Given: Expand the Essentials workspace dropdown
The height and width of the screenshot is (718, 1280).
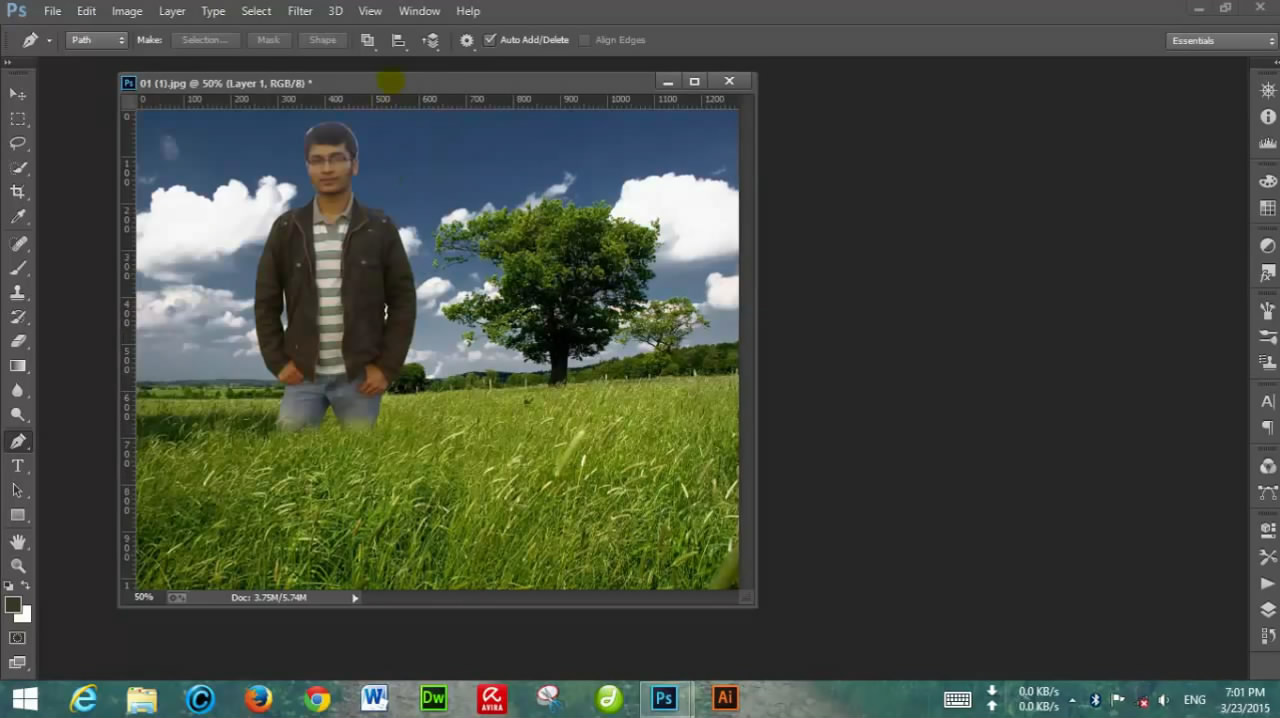Looking at the screenshot, I should pyautogui.click(x=1222, y=41).
